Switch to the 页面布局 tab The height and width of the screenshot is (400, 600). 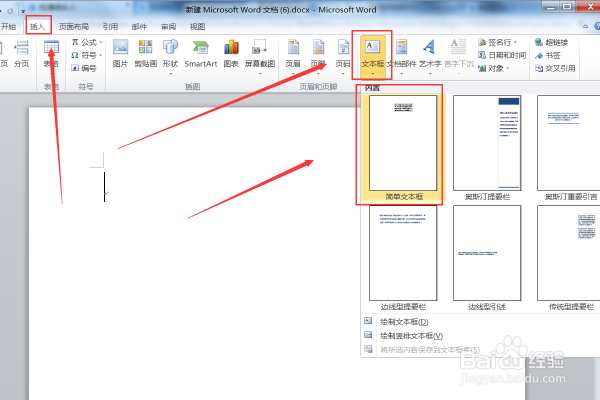click(x=74, y=26)
